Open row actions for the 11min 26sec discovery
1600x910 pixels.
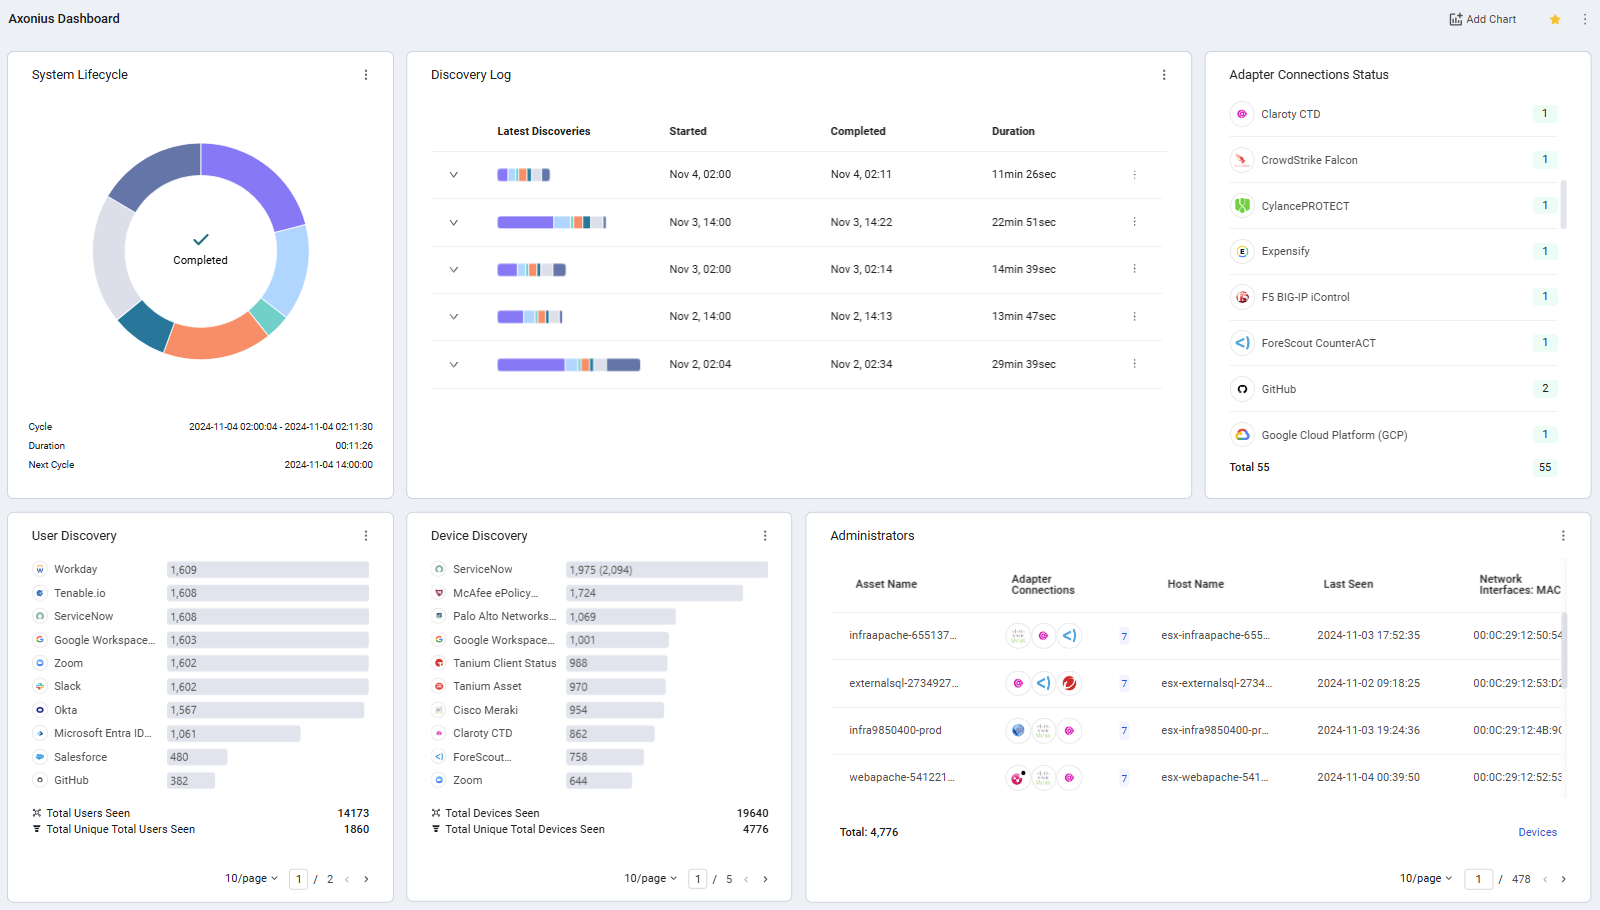[x=1134, y=175]
